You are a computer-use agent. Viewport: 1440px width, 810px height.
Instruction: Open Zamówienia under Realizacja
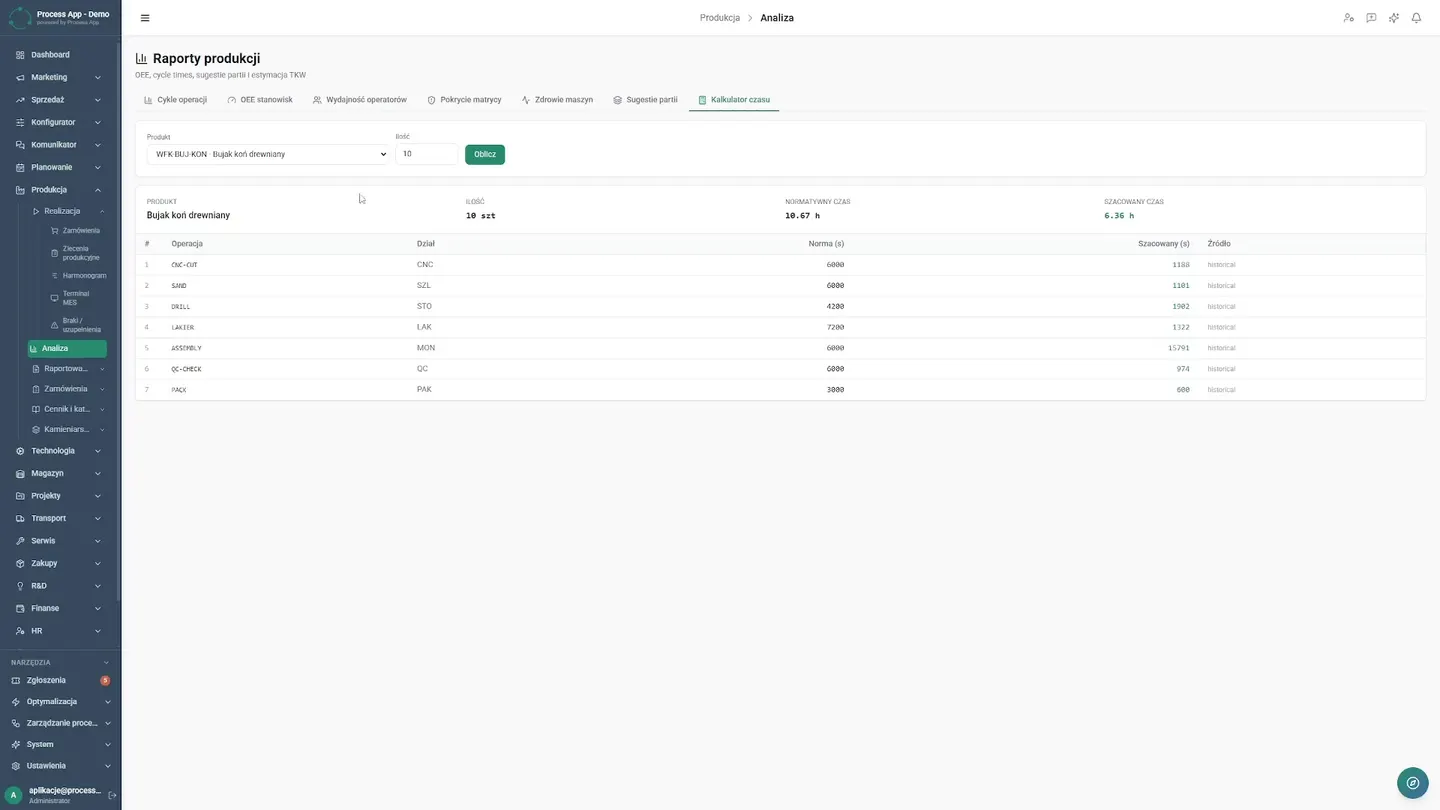point(81,231)
